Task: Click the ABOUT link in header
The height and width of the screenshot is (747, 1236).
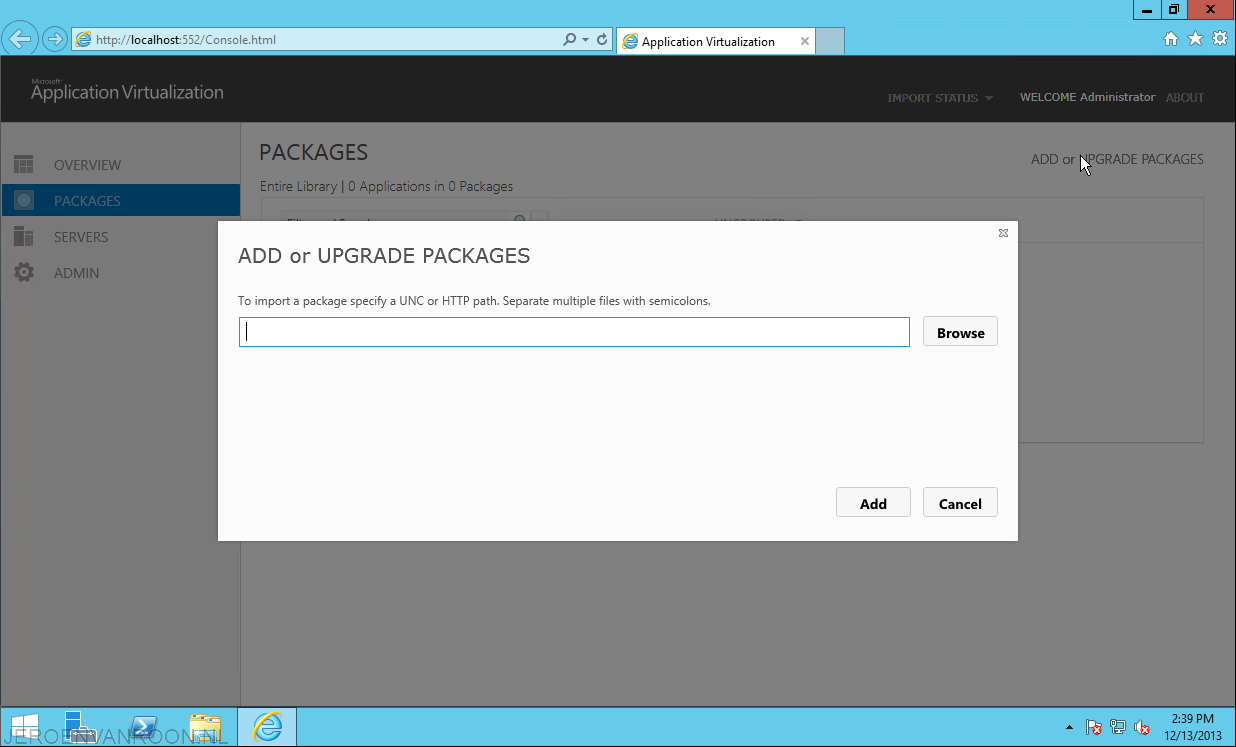Action: click(x=1185, y=98)
